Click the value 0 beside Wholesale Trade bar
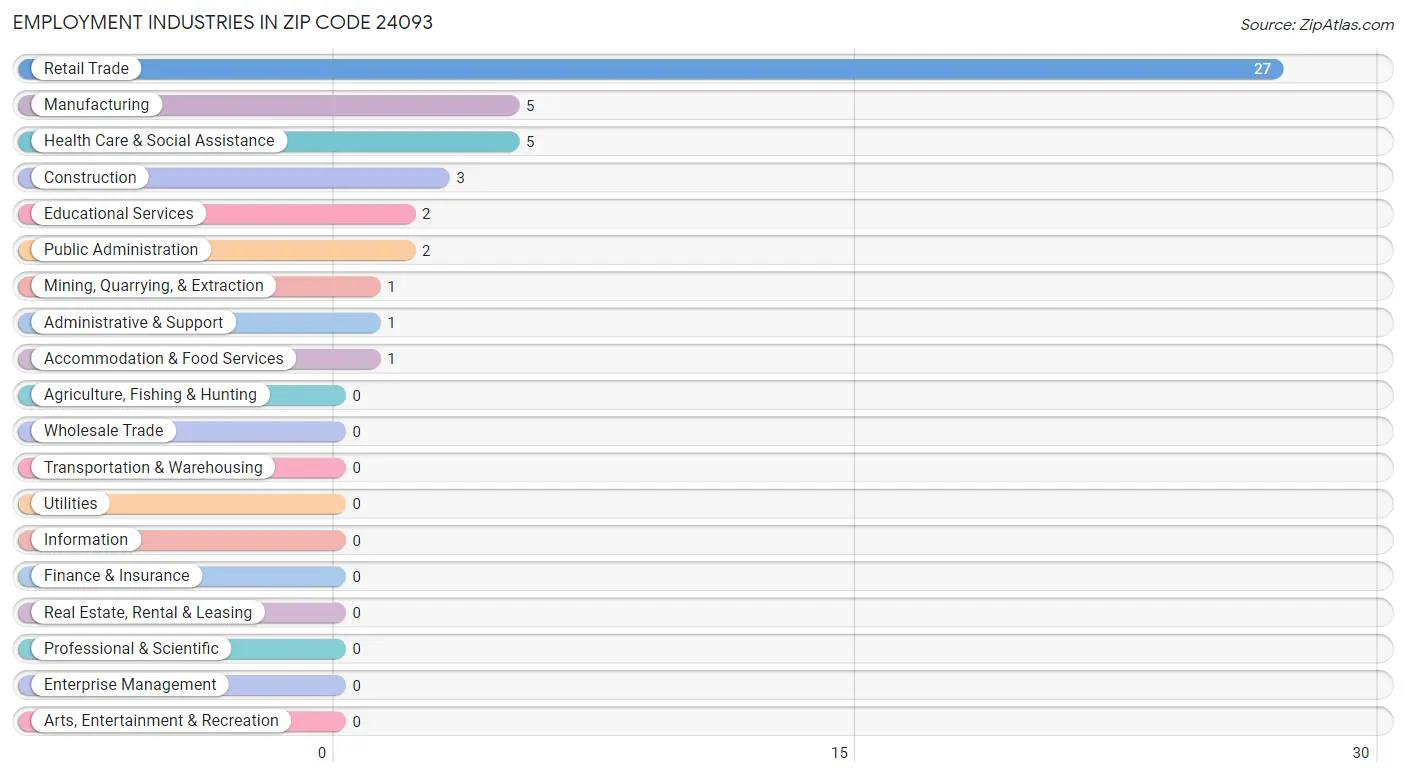 pos(357,432)
